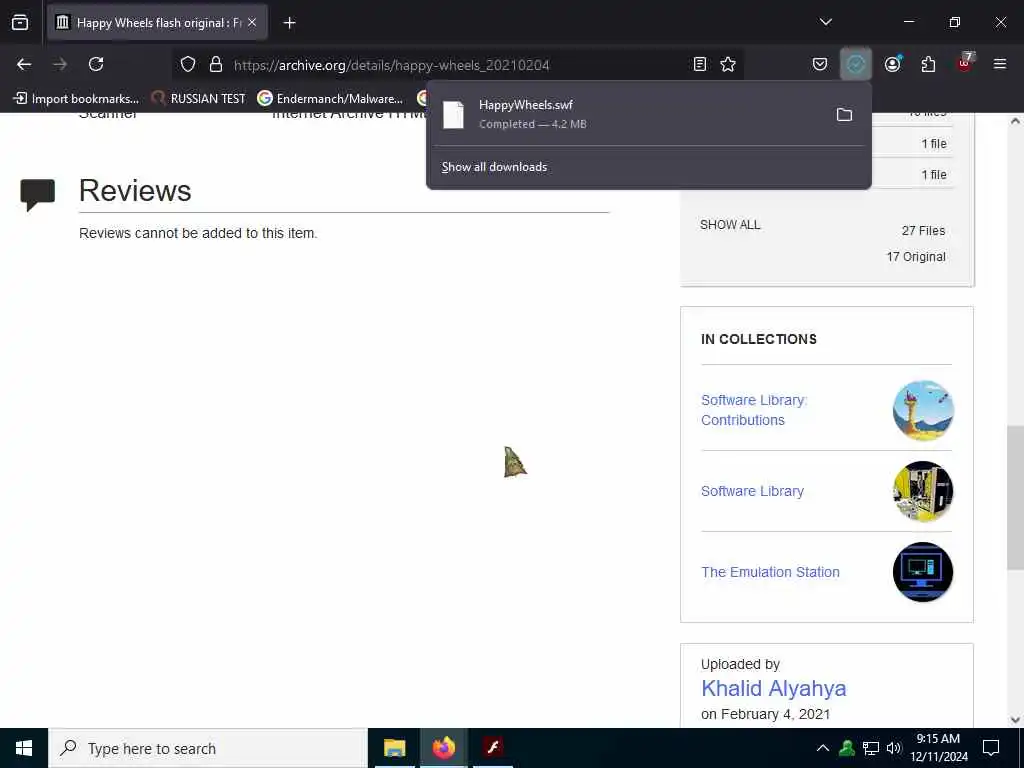Open RUSSIAN TEST bookmark
Screen dimensions: 1024x768
click(199, 99)
